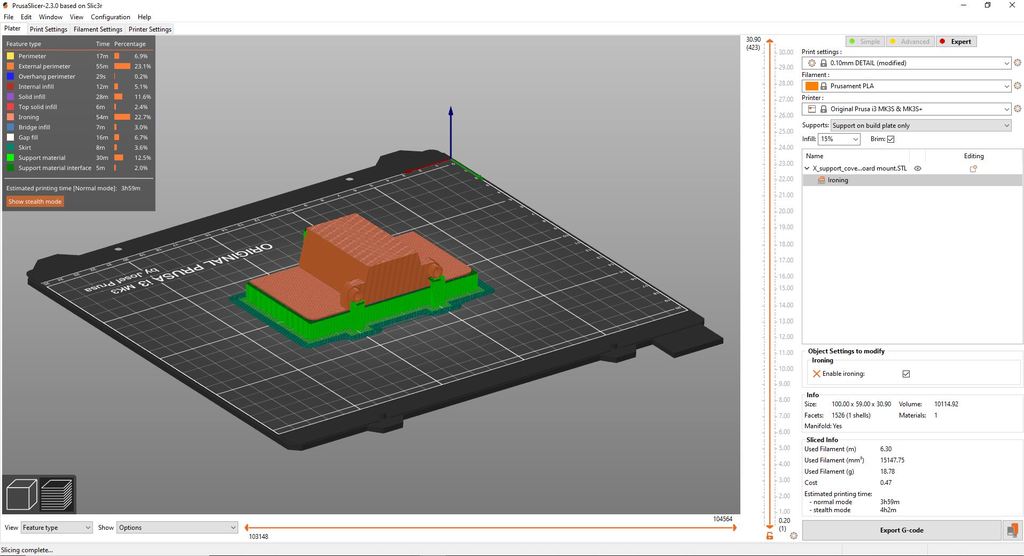1024x556 pixels.
Task: Open the Configuration menu
Action: [x=110, y=17]
